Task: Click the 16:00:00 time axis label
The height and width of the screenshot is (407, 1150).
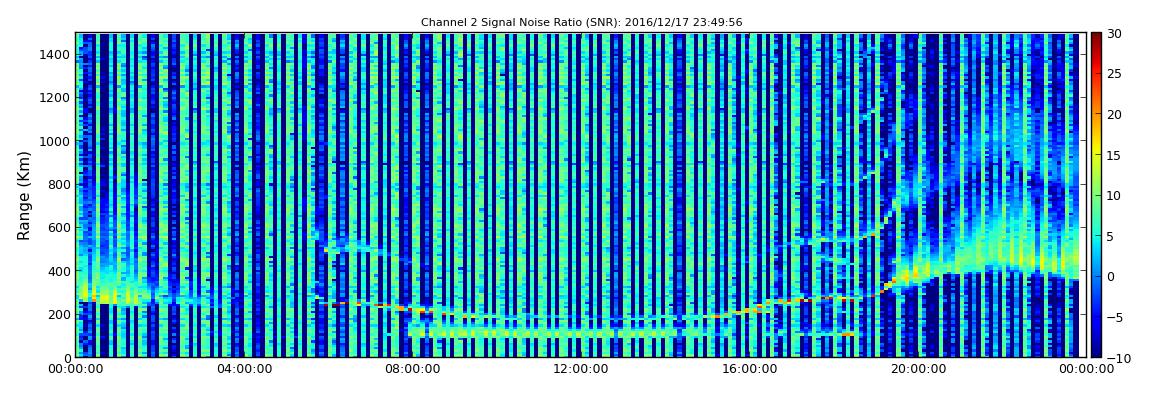Action: [750, 369]
